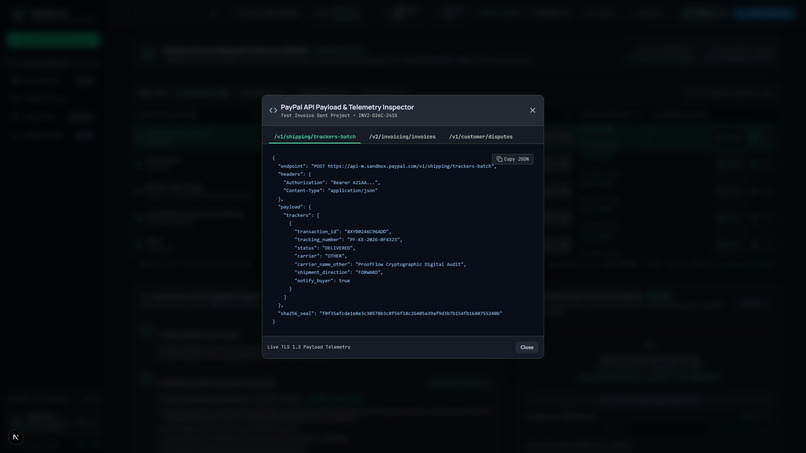Select the "notify_buyer": true line
Viewport: 806px width, 453px height.
tap(322, 281)
